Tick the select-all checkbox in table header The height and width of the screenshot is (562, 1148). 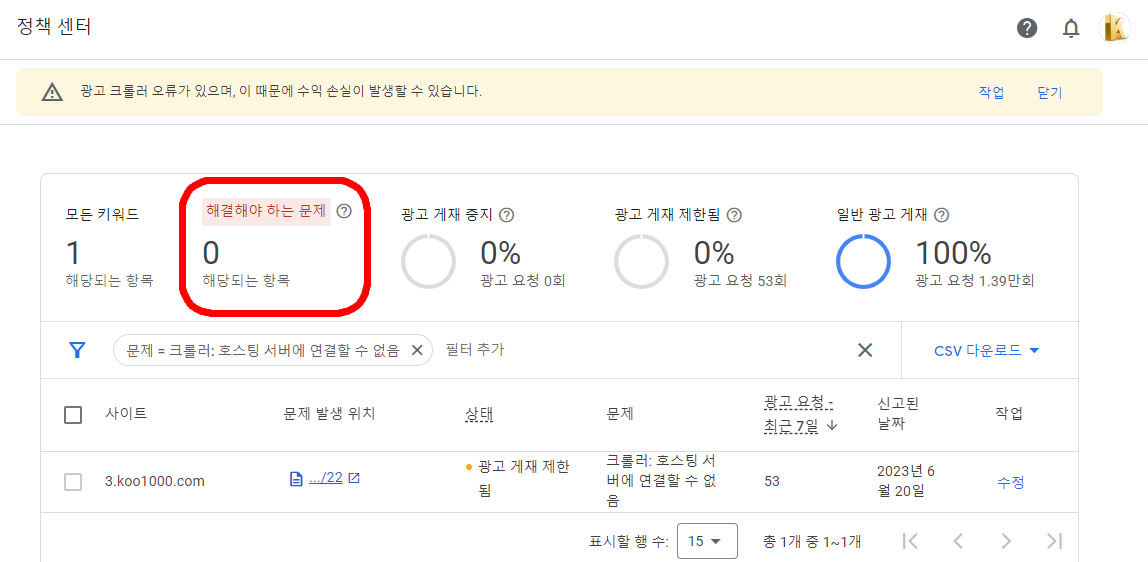pos(72,415)
